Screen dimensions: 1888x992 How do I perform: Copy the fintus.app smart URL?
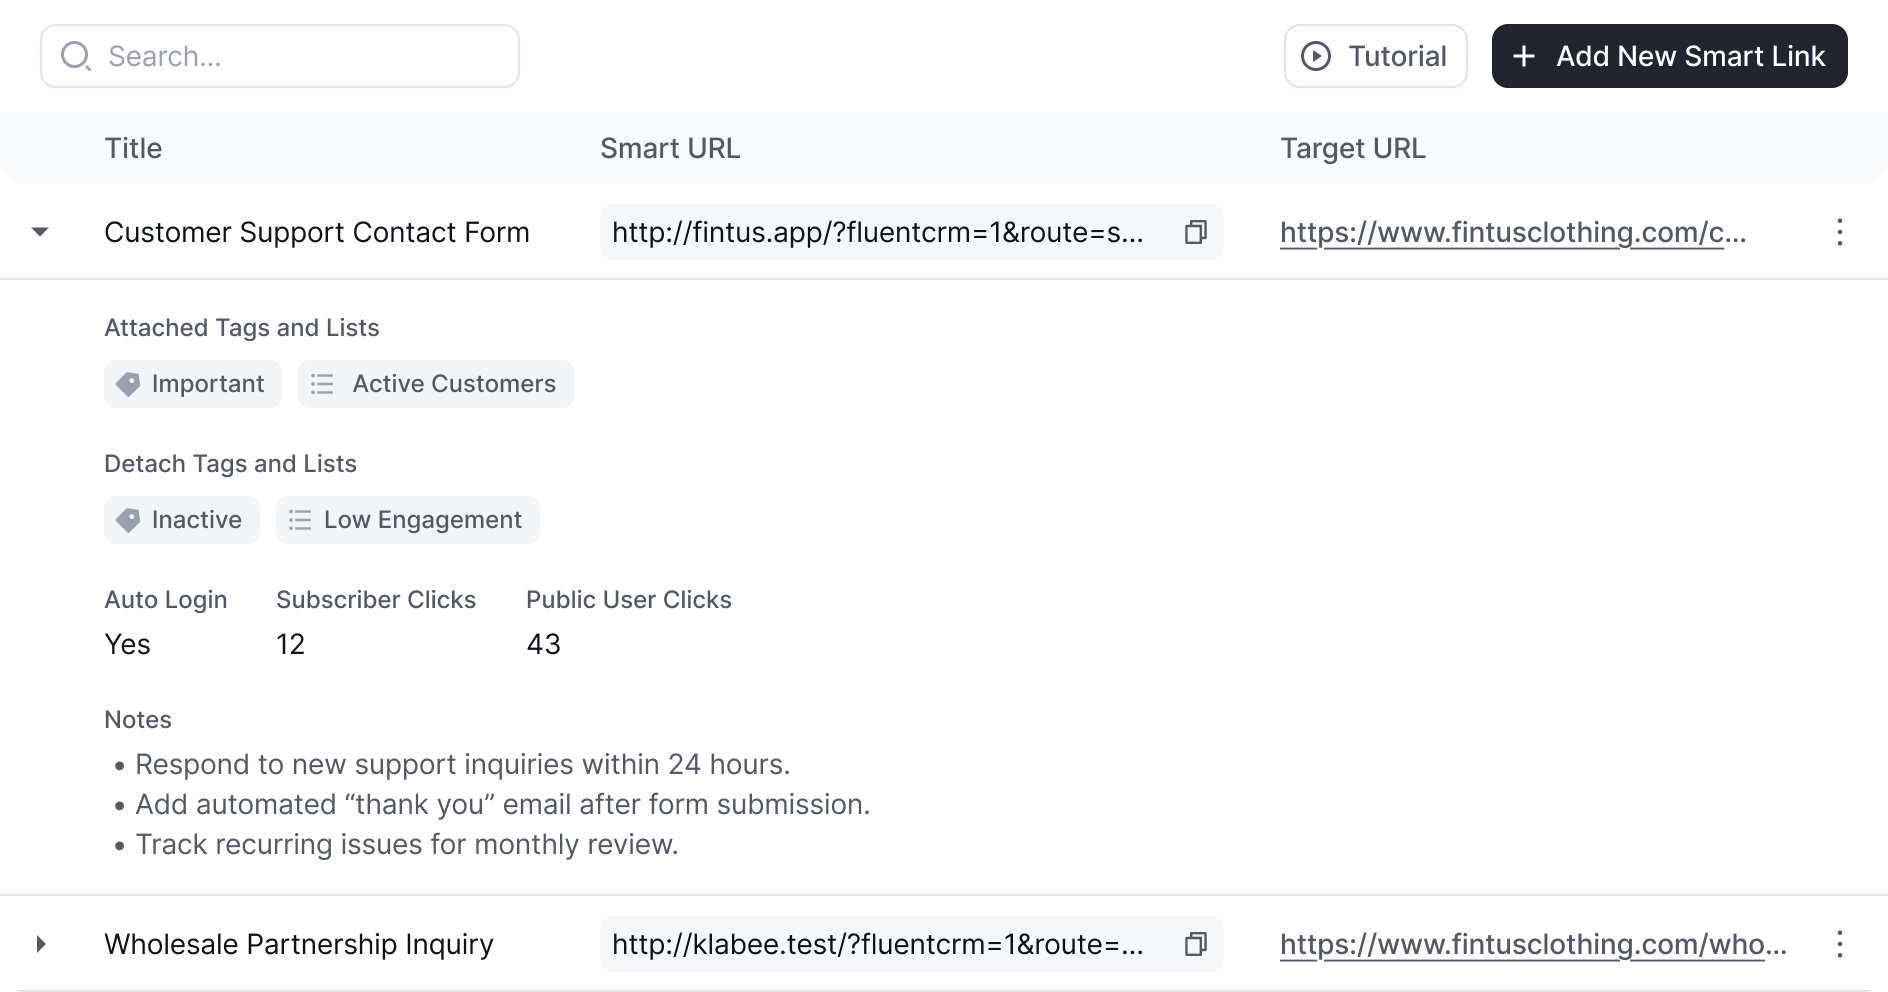[1195, 232]
